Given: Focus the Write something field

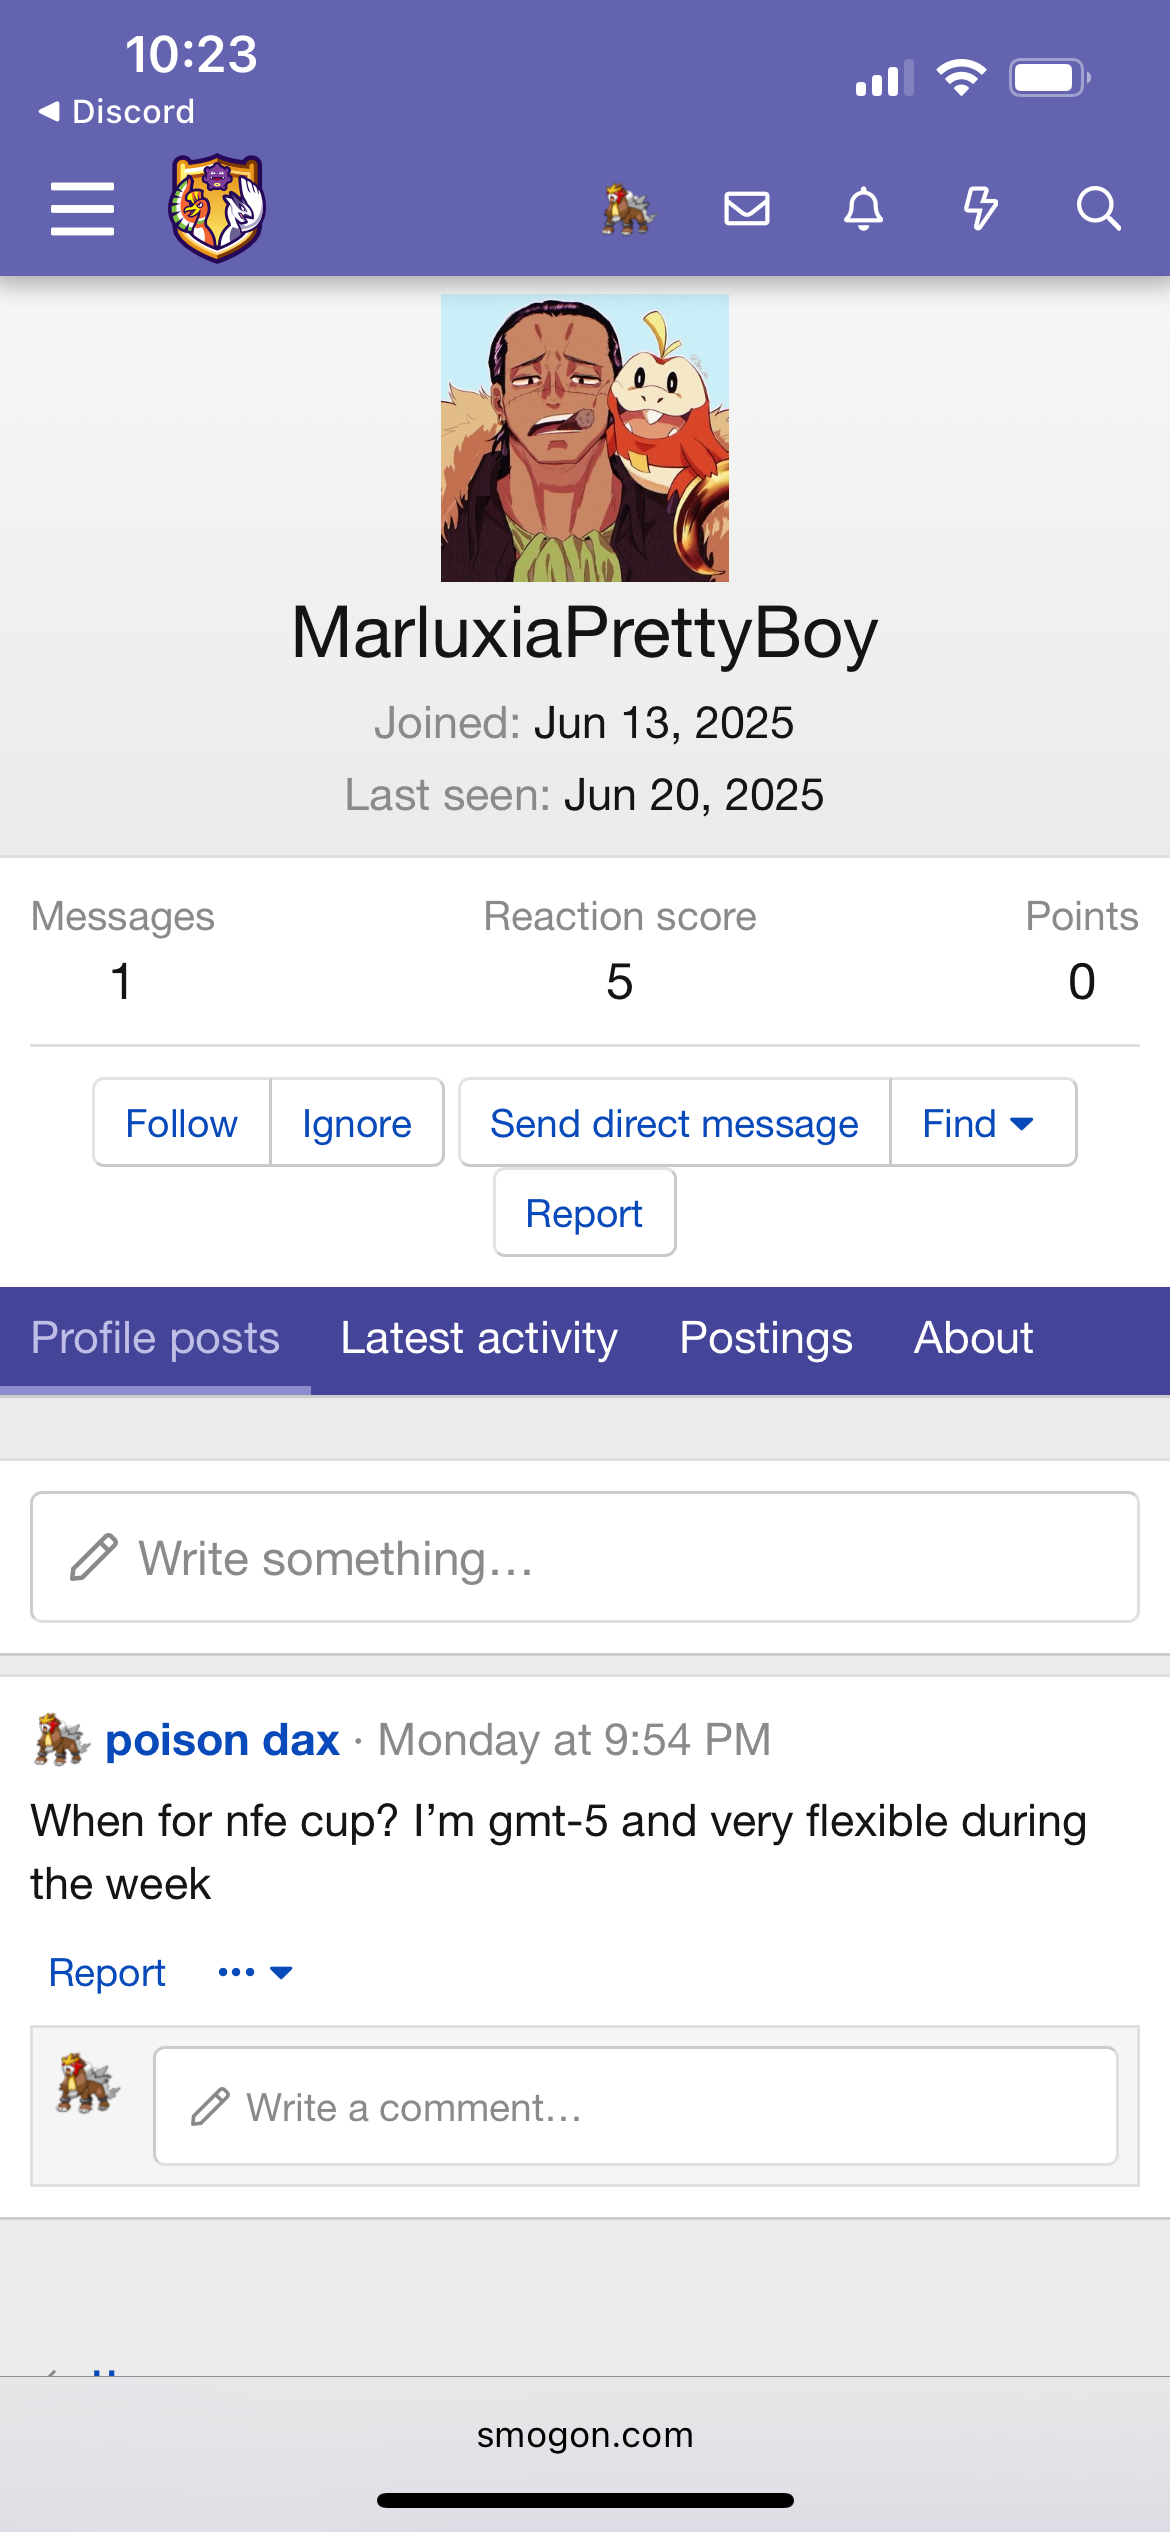Looking at the screenshot, I should [x=585, y=1557].
